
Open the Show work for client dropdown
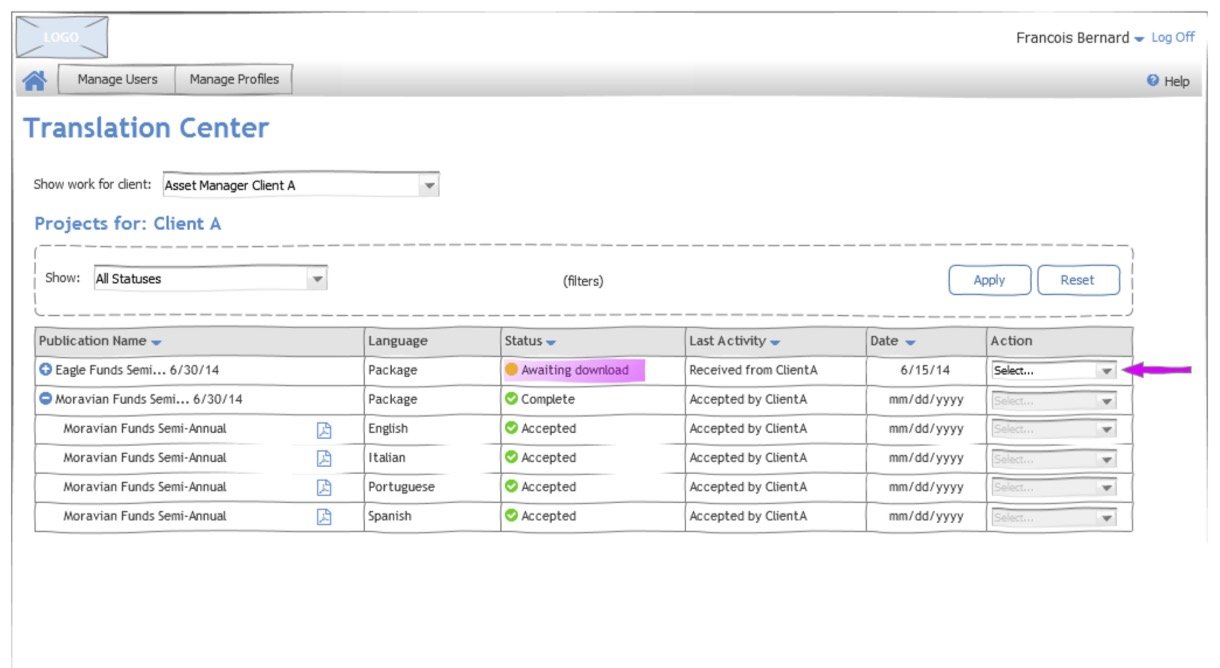click(x=301, y=185)
